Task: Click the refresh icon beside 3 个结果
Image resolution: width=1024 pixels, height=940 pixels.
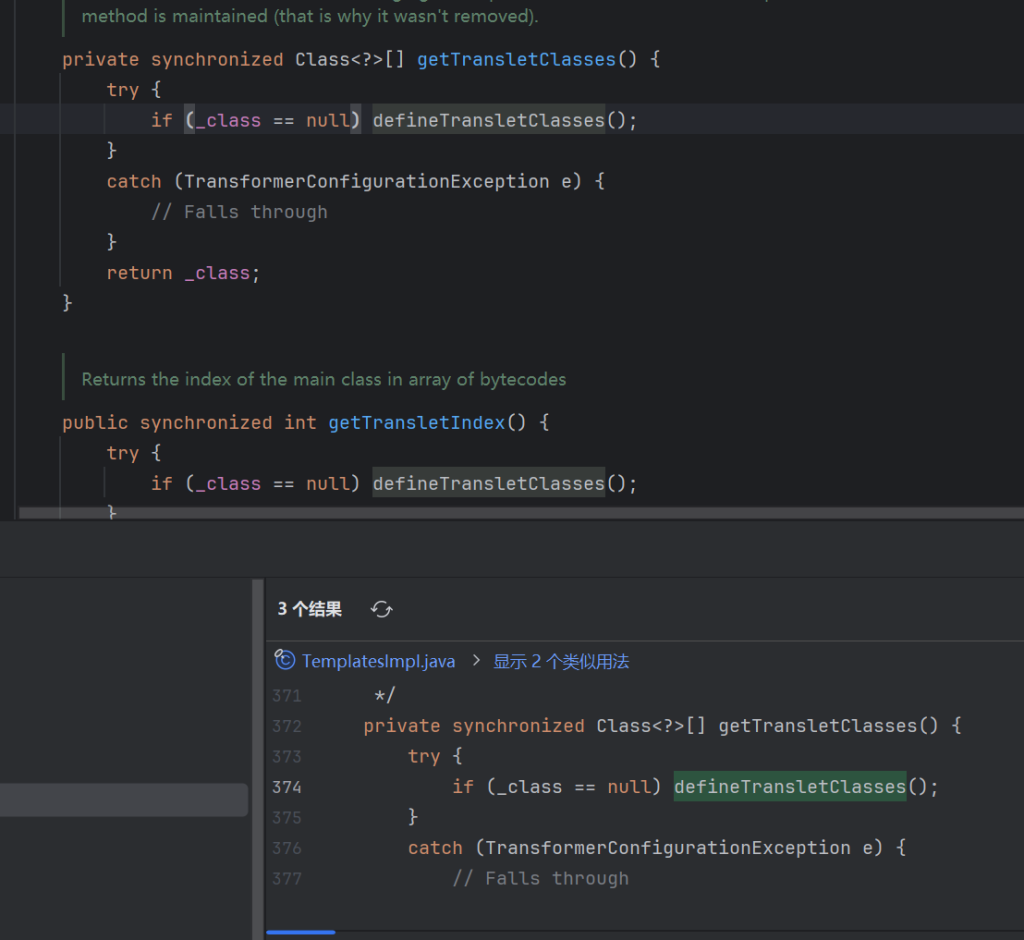Action: click(x=381, y=609)
